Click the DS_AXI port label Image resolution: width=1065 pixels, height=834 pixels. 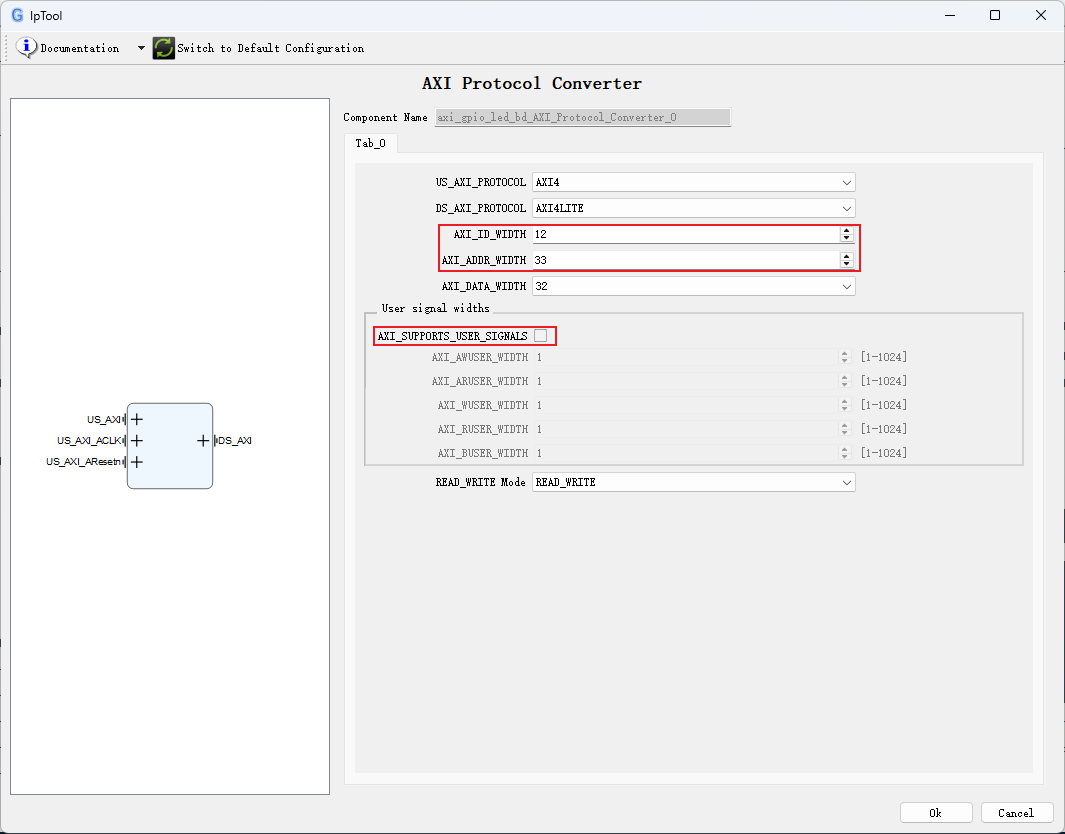[x=235, y=441]
